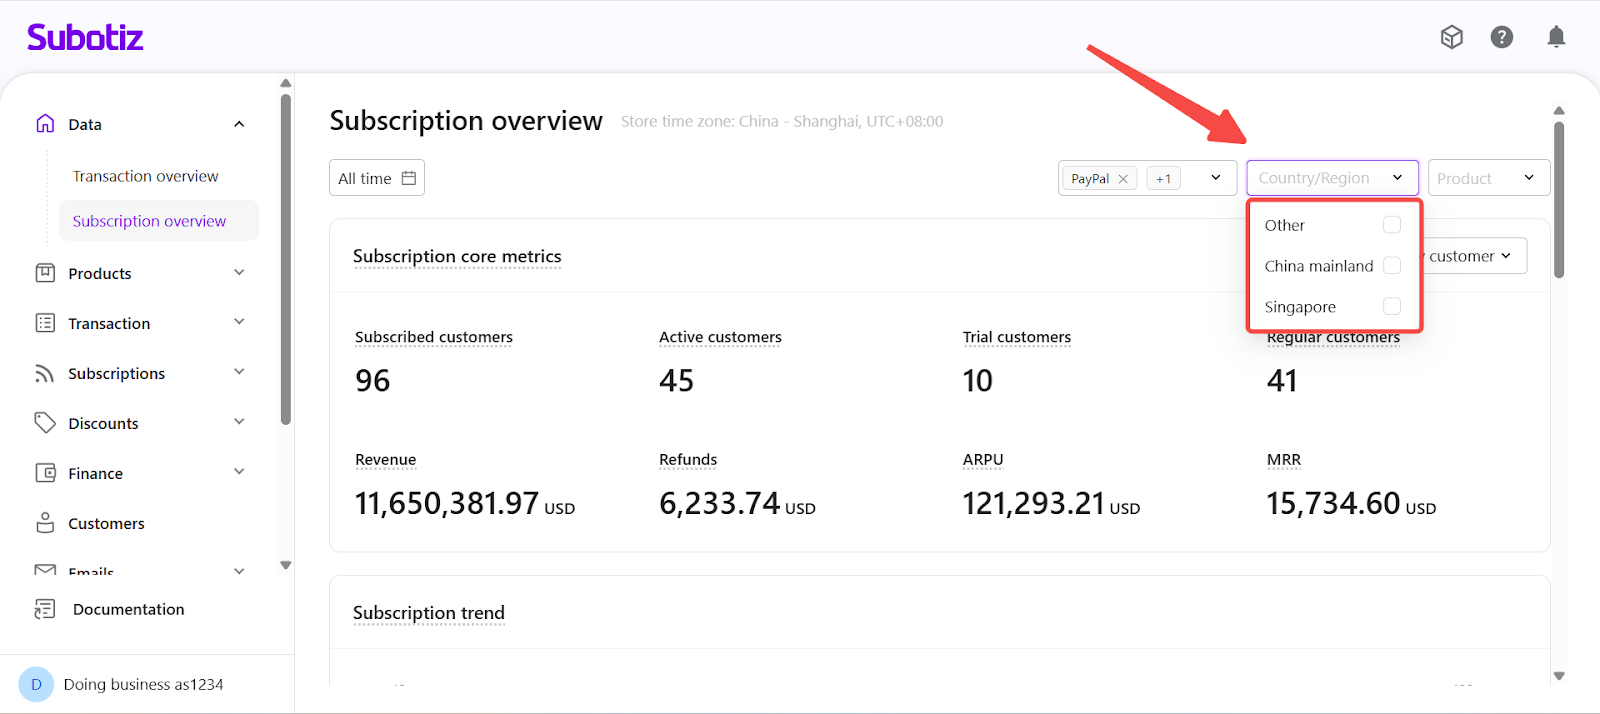Screen dimensions: 1600x714
Task: Tick the China mainland checkbox
Action: point(1391,266)
